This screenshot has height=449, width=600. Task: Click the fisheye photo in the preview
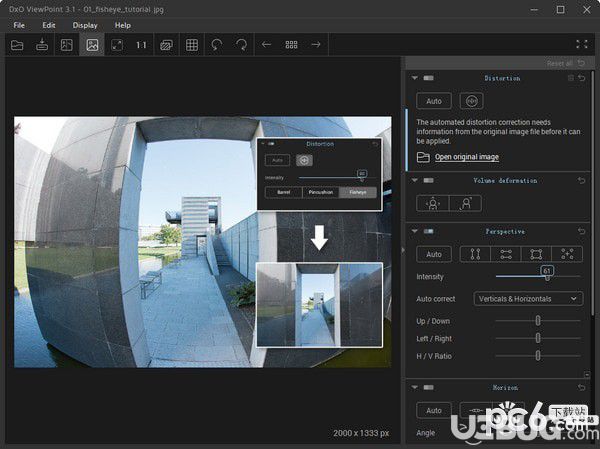pos(203,242)
